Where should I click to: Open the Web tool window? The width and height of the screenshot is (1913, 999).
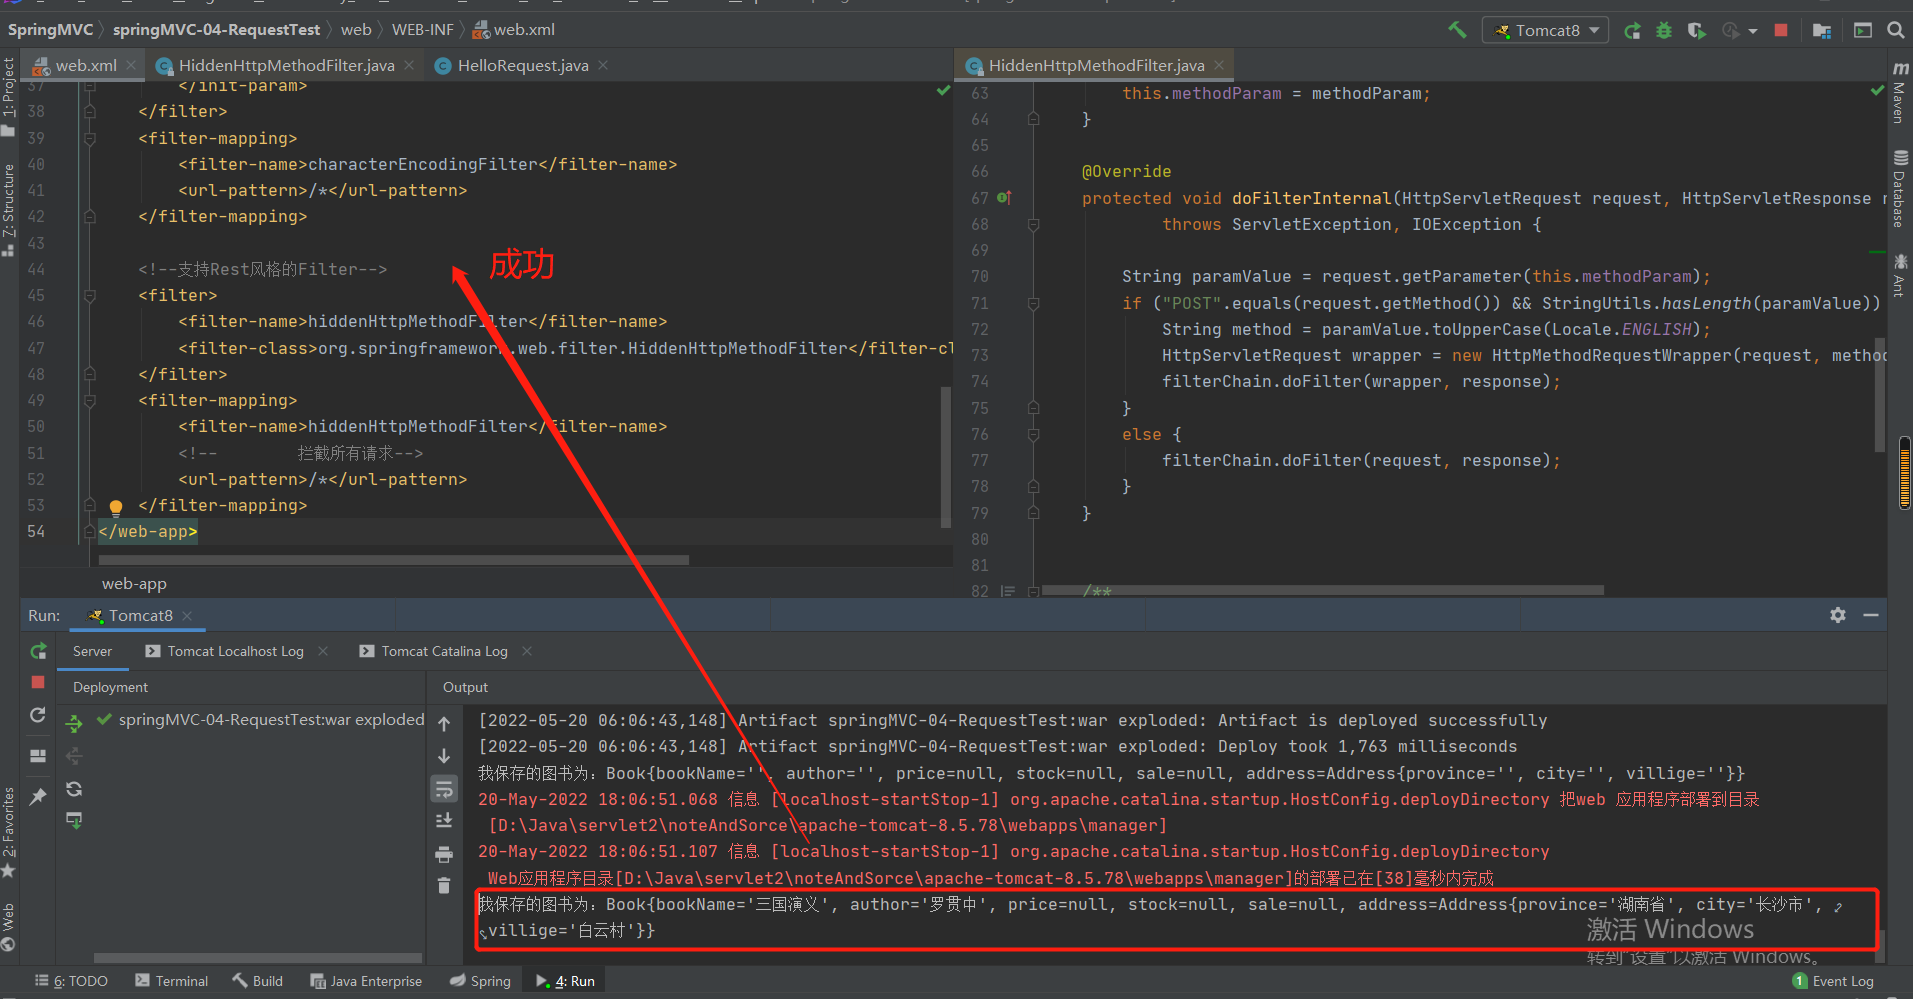(9, 927)
